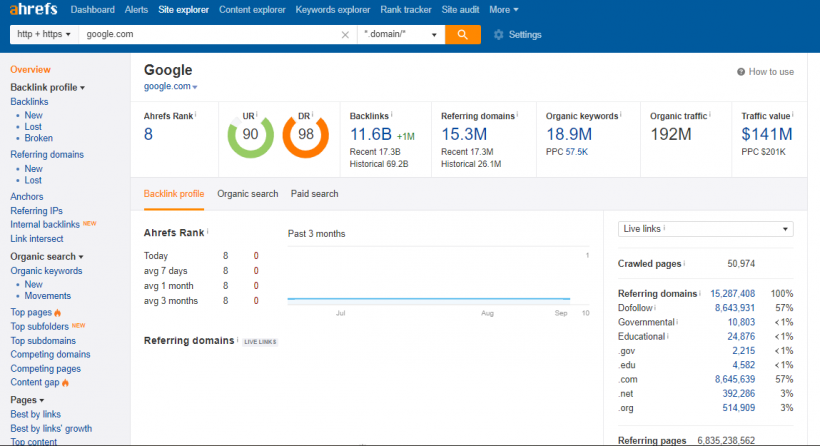820x446 pixels.
Task: Click info icon beside Organic keywords metric
Action: (x=621, y=114)
